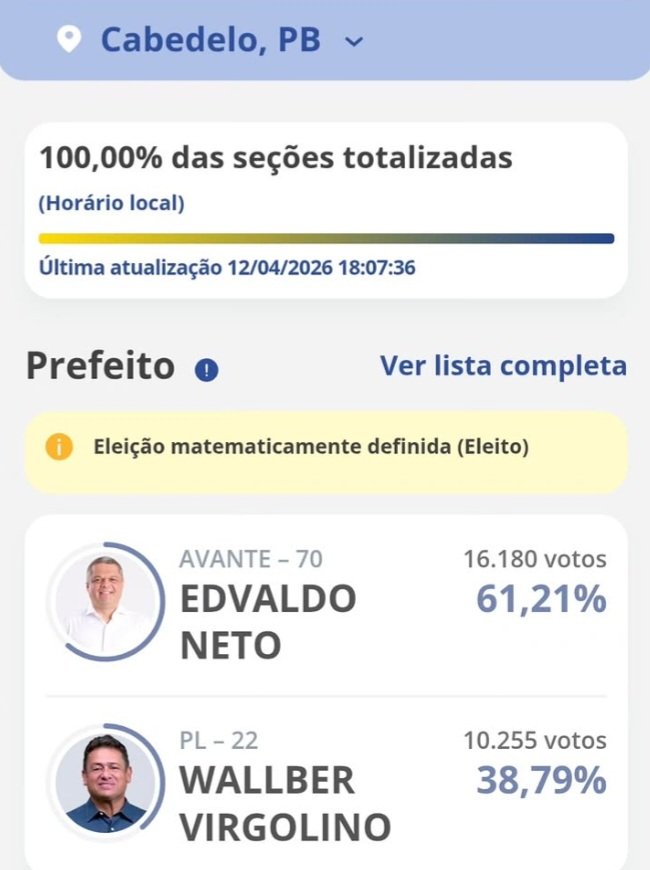Click the WALLBER VIRGOLINO candidate name
This screenshot has height=870, width=650.
pyautogui.click(x=284, y=803)
